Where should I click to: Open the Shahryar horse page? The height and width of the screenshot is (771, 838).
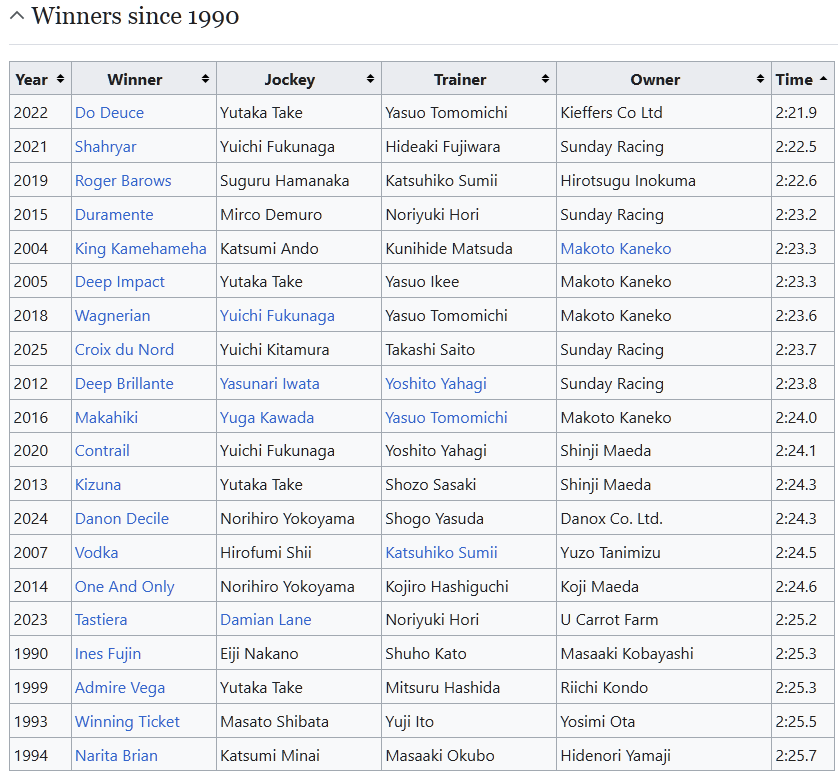[105, 147]
